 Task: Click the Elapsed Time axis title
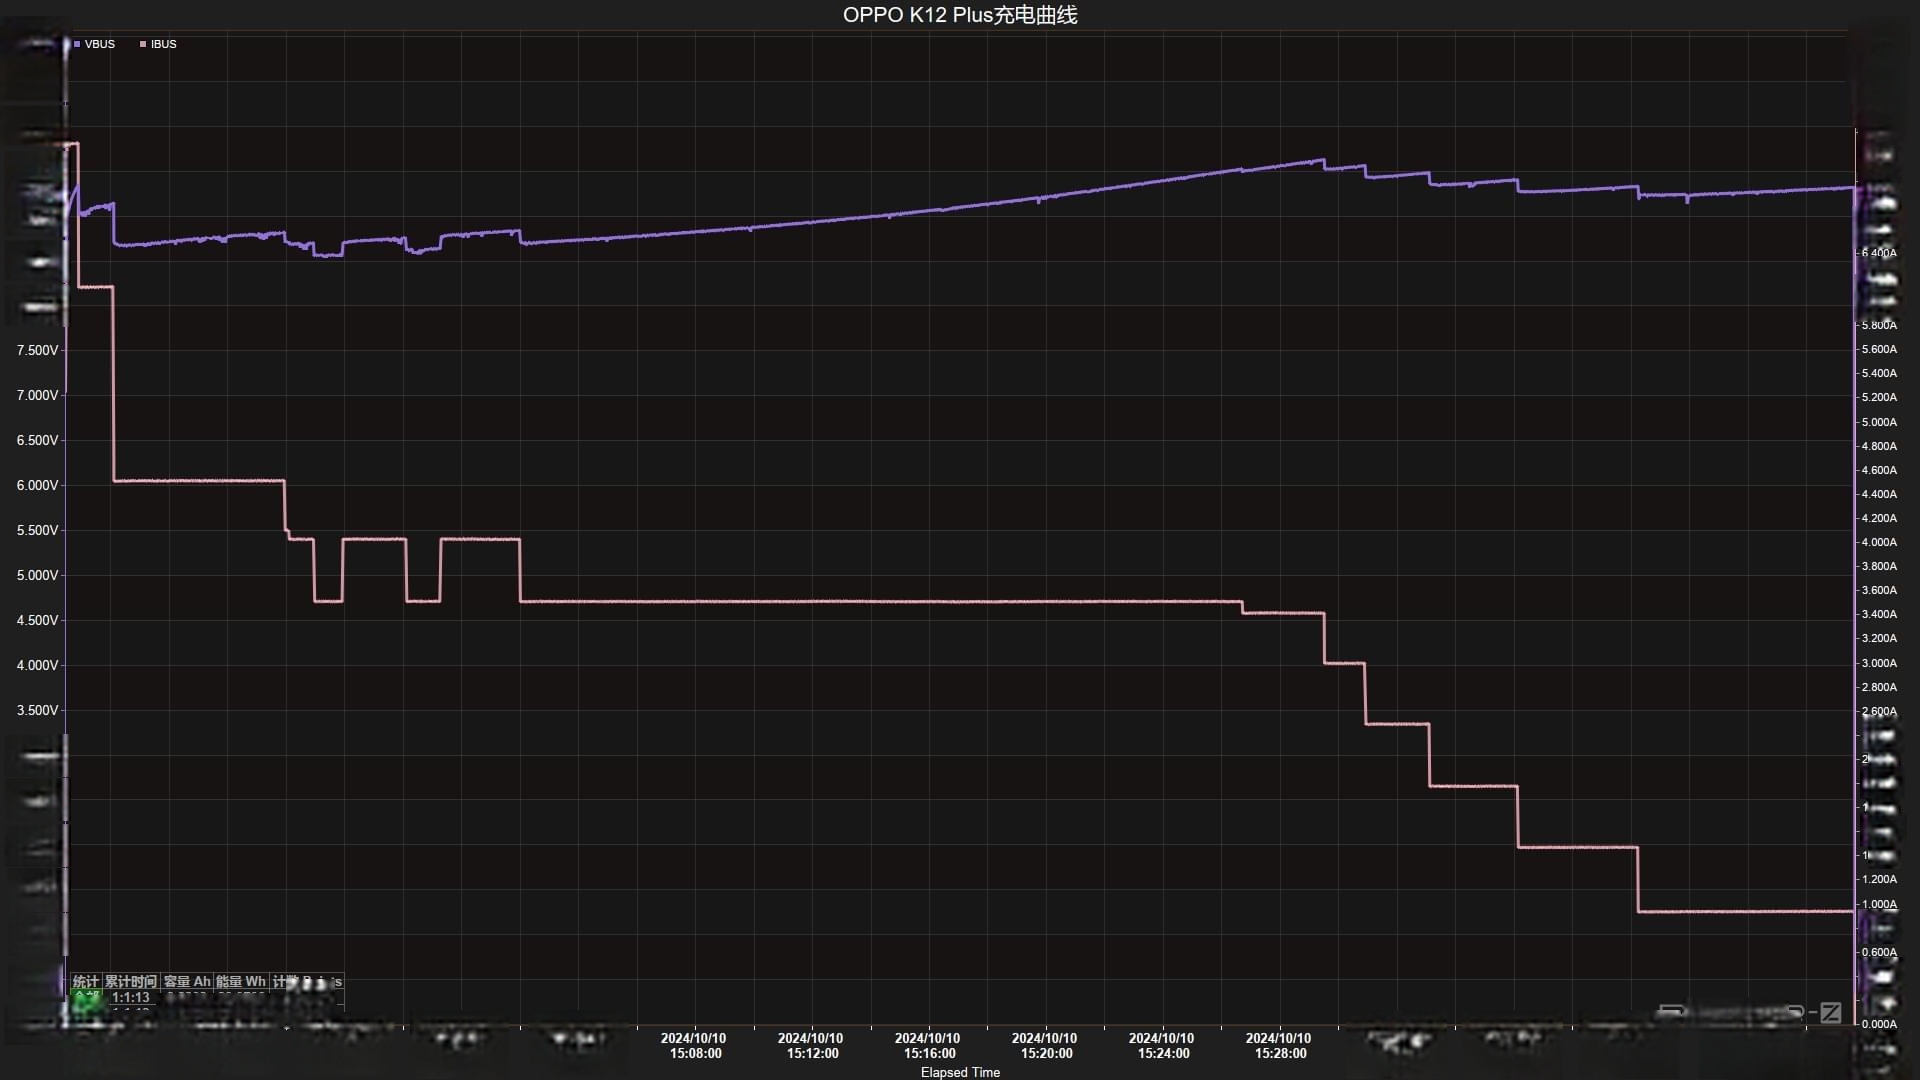point(960,1072)
